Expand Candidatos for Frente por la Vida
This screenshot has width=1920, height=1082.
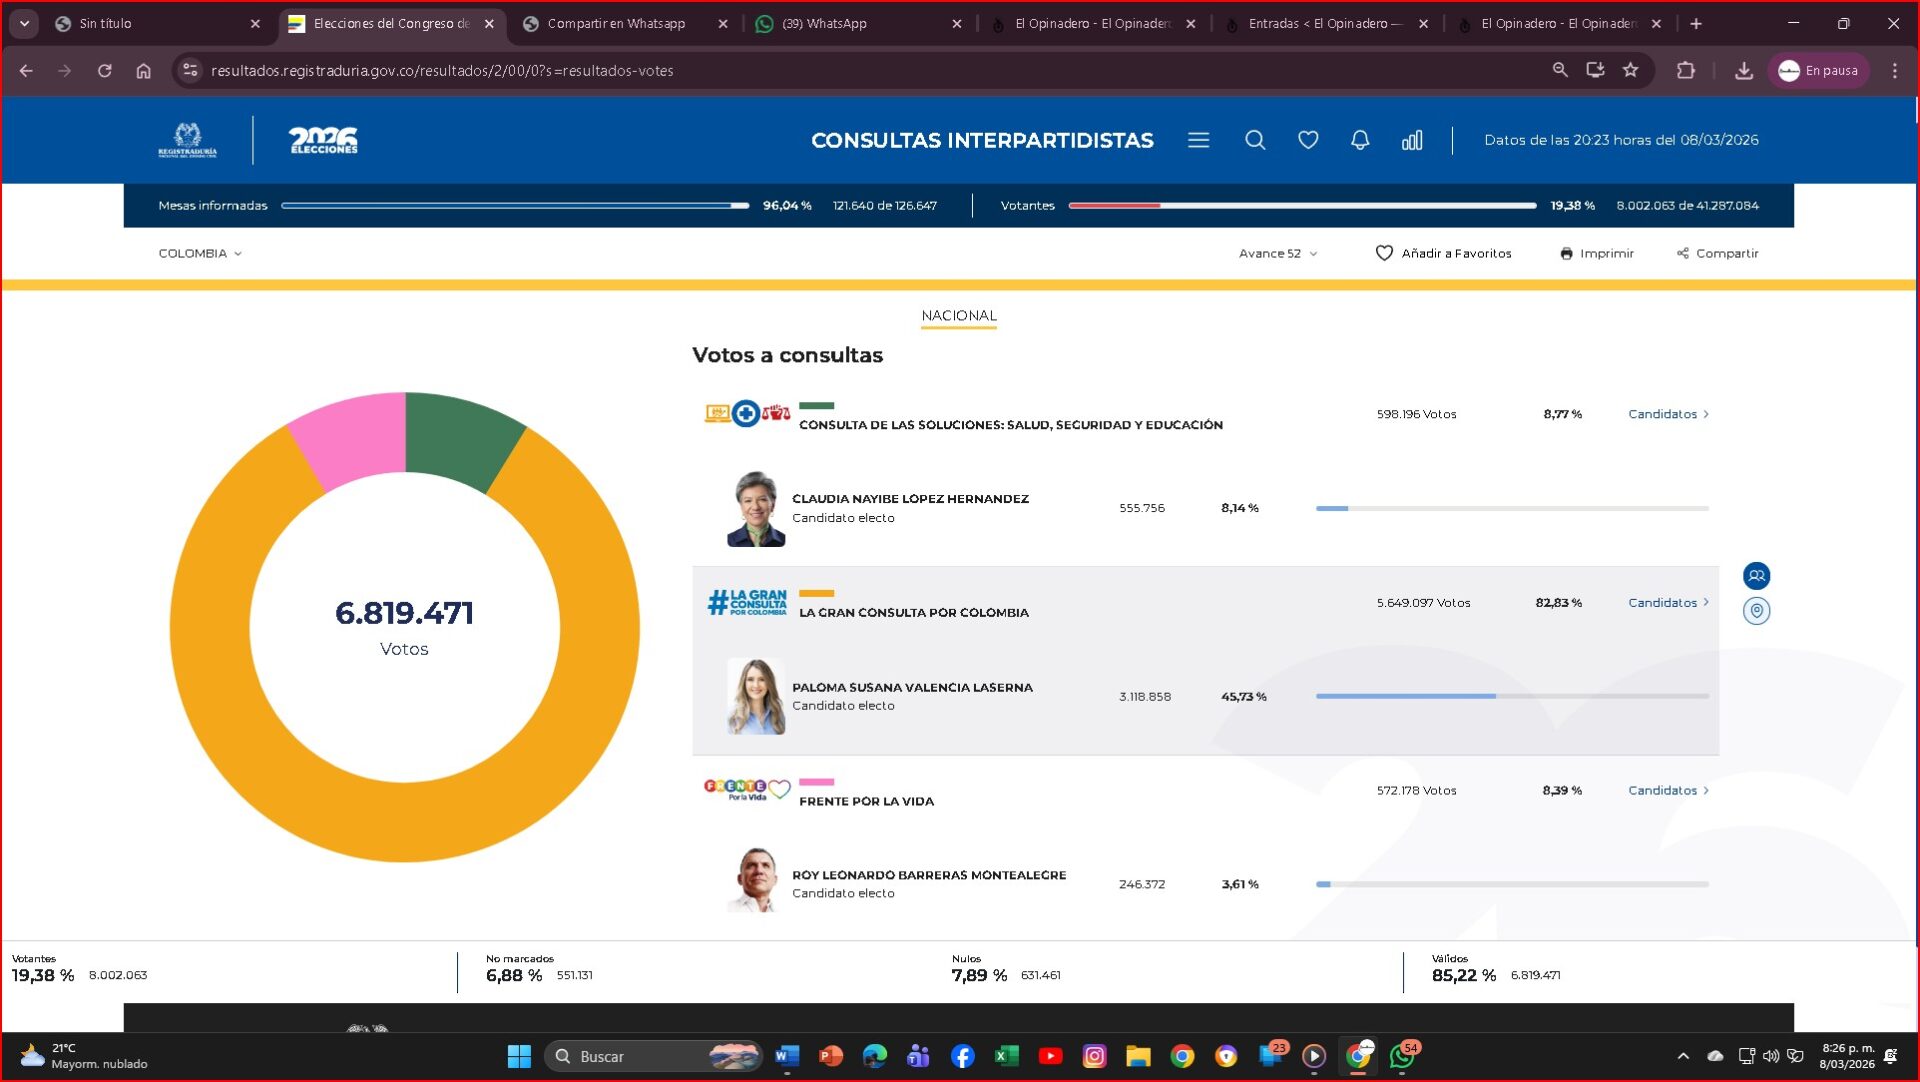[1667, 791]
